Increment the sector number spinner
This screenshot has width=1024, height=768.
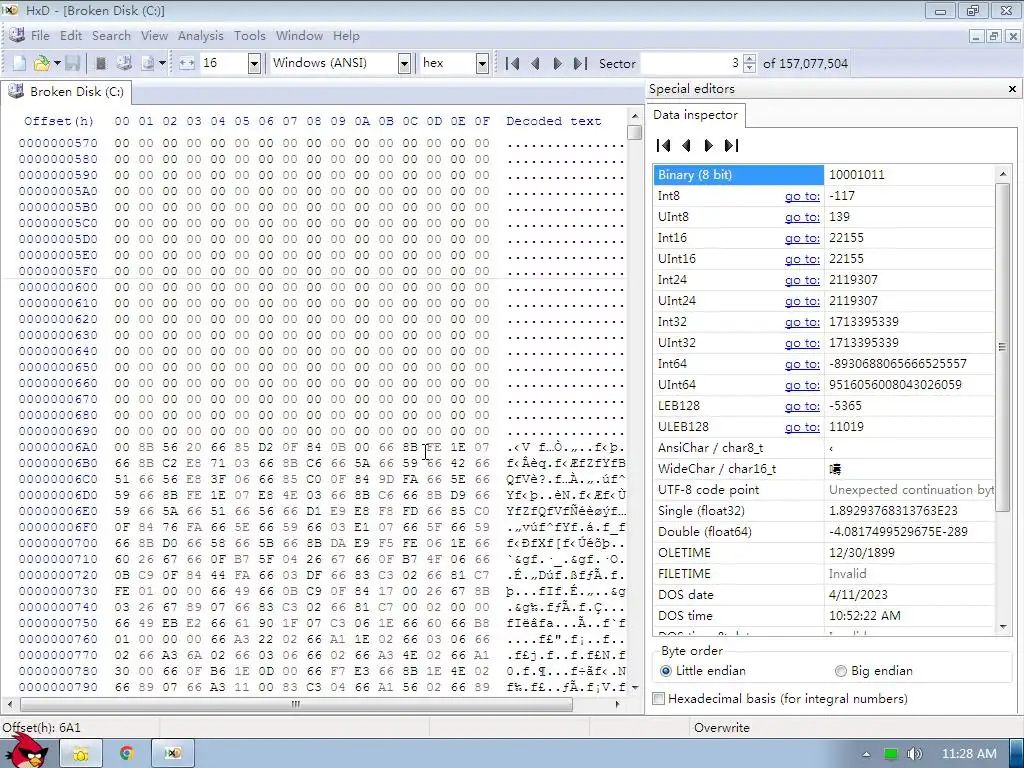(x=750, y=59)
